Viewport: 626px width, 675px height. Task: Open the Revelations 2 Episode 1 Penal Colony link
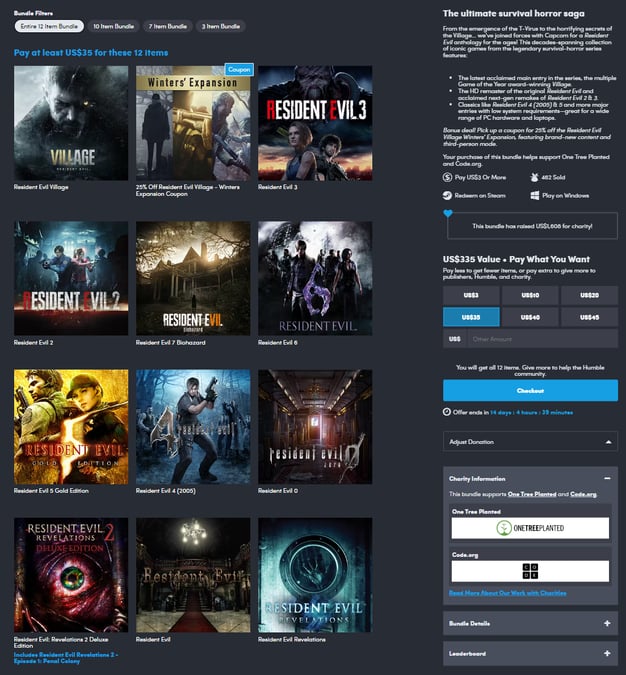pyautogui.click(x=65, y=658)
